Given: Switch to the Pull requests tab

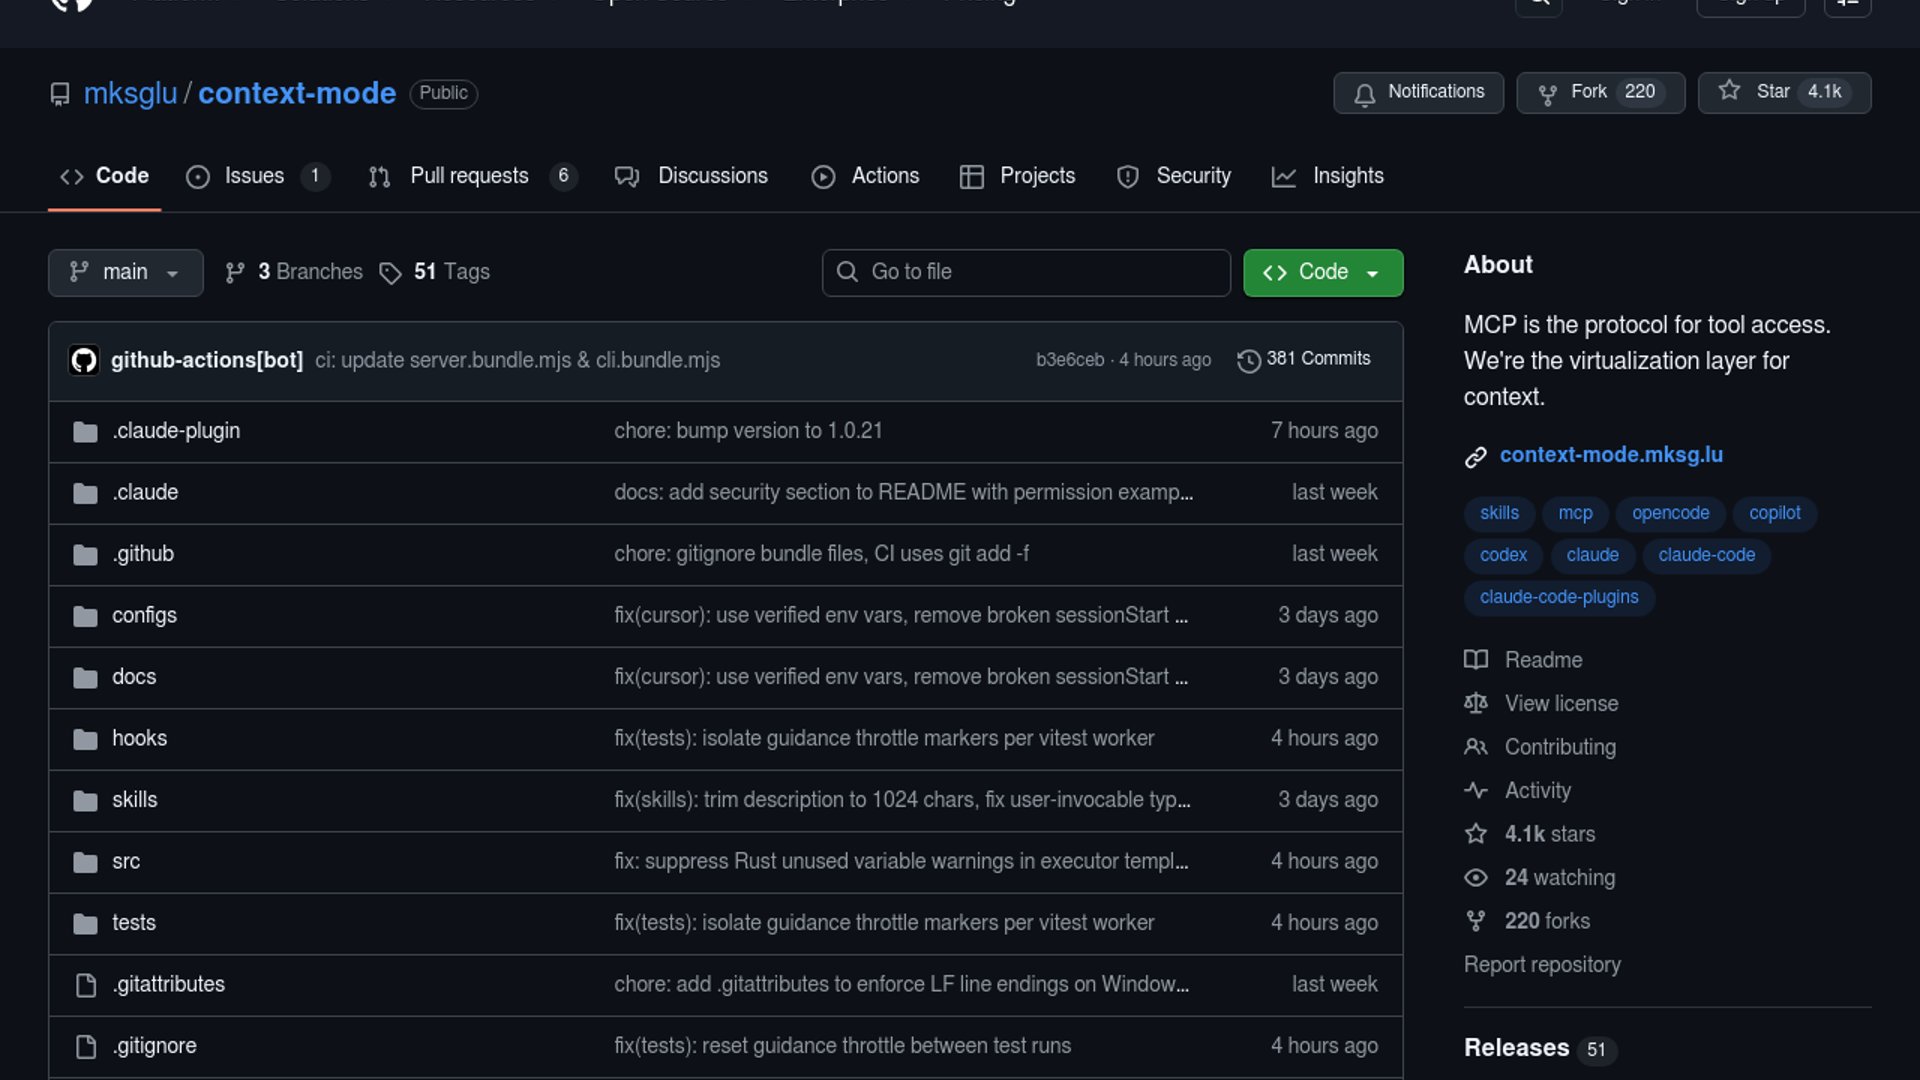Looking at the screenshot, I should pyautogui.click(x=468, y=176).
